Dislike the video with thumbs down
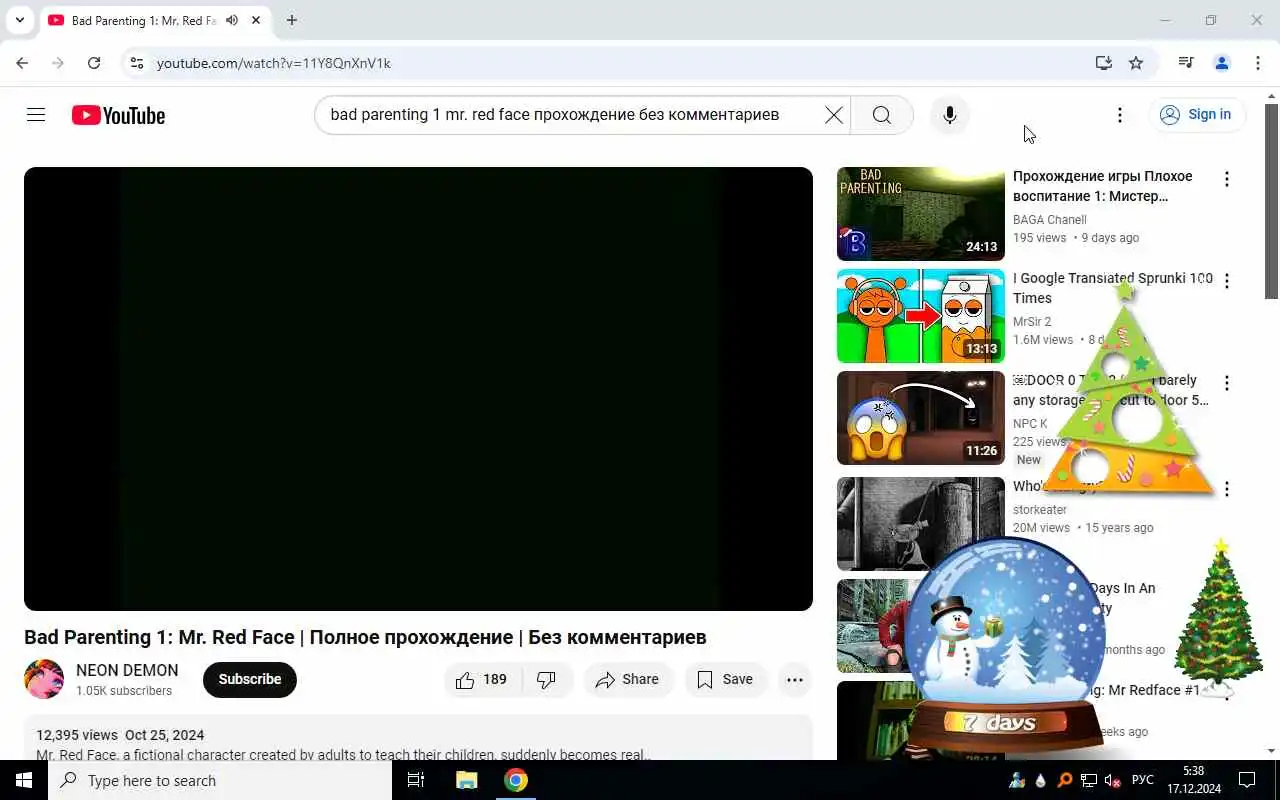This screenshot has height=800, width=1280. click(x=546, y=680)
